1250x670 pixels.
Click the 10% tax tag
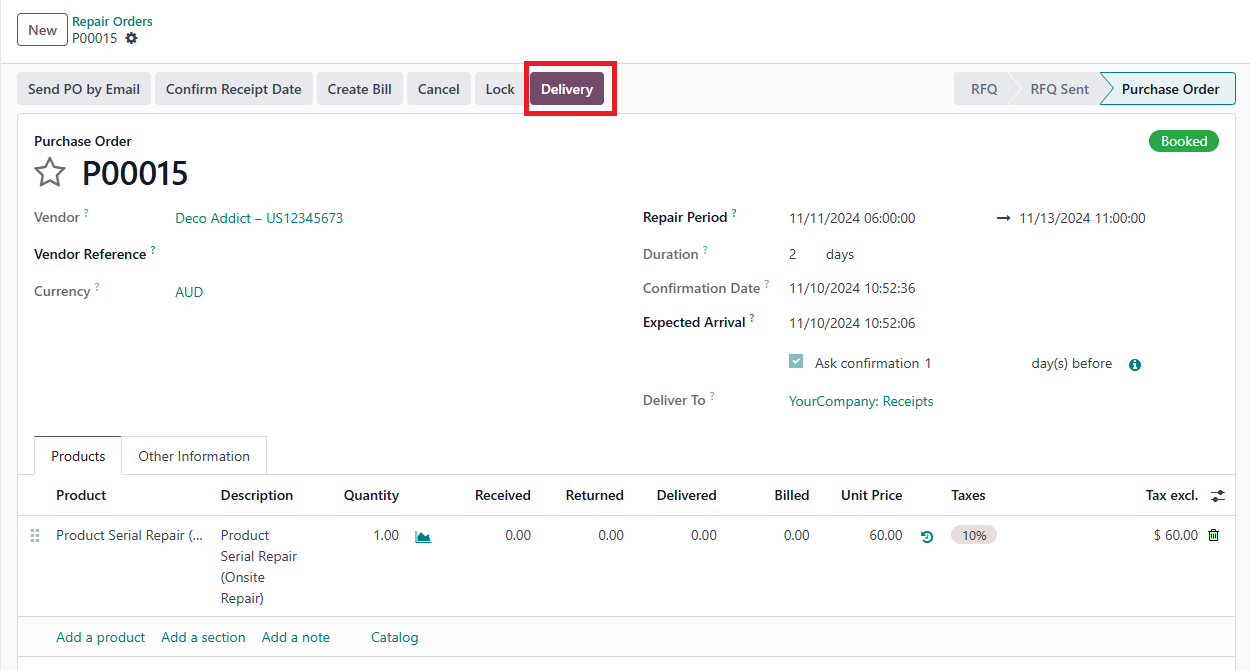coord(973,535)
